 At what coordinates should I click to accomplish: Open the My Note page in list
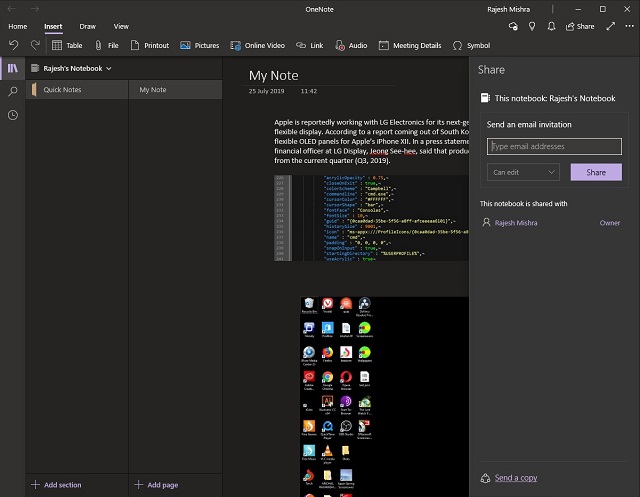(x=176, y=90)
